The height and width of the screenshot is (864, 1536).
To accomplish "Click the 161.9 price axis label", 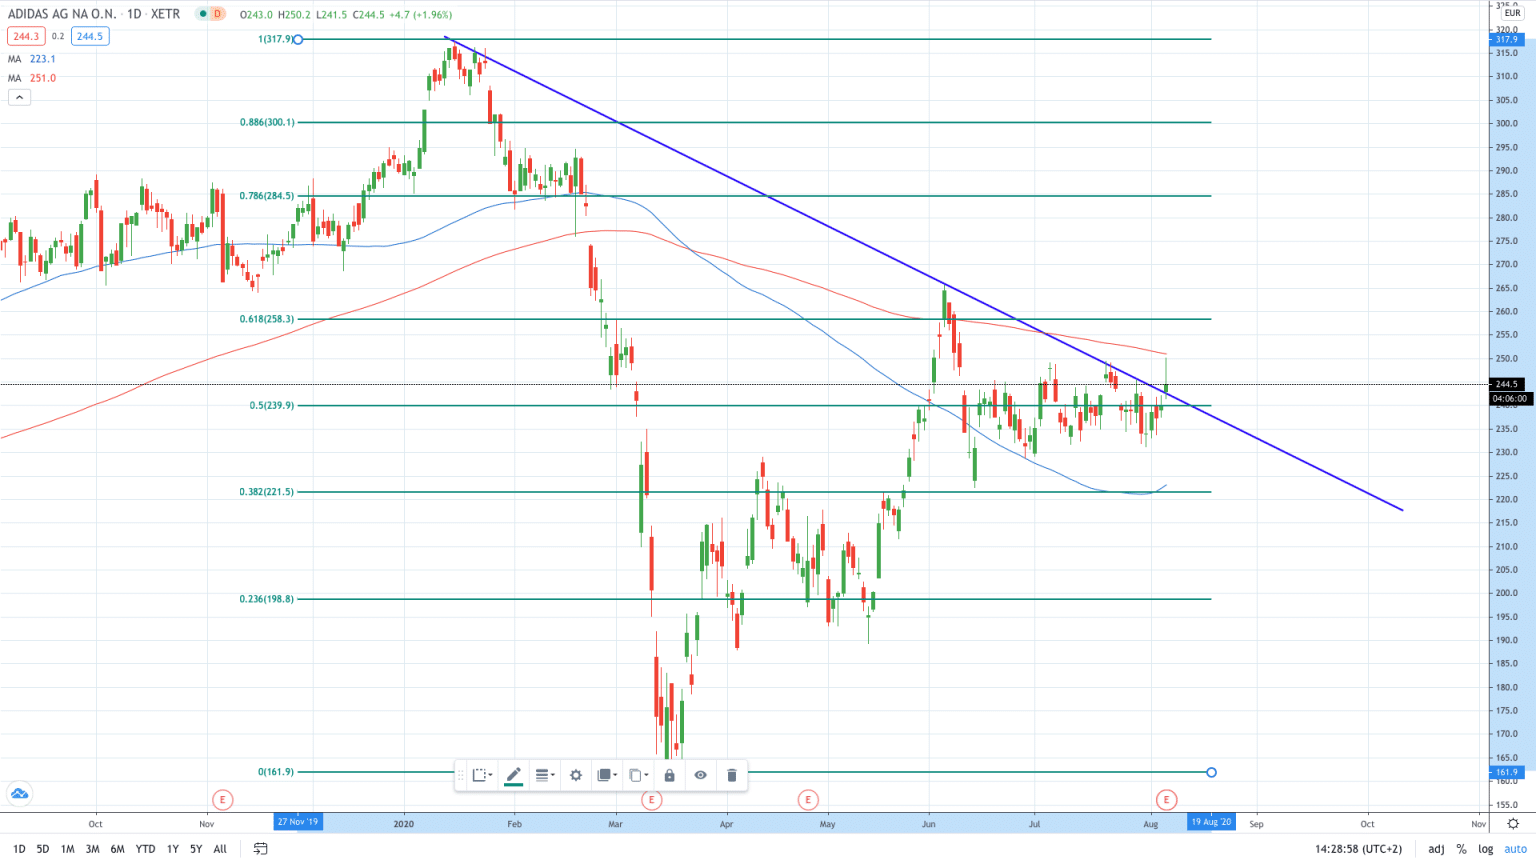I will pyautogui.click(x=1506, y=772).
